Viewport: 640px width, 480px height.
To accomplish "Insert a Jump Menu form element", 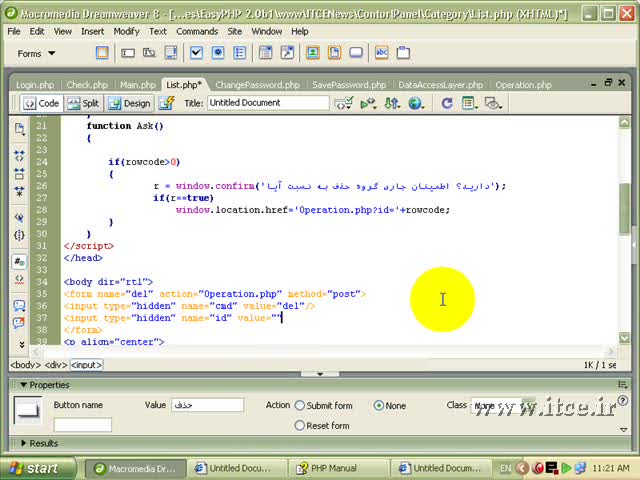I will tap(287, 53).
